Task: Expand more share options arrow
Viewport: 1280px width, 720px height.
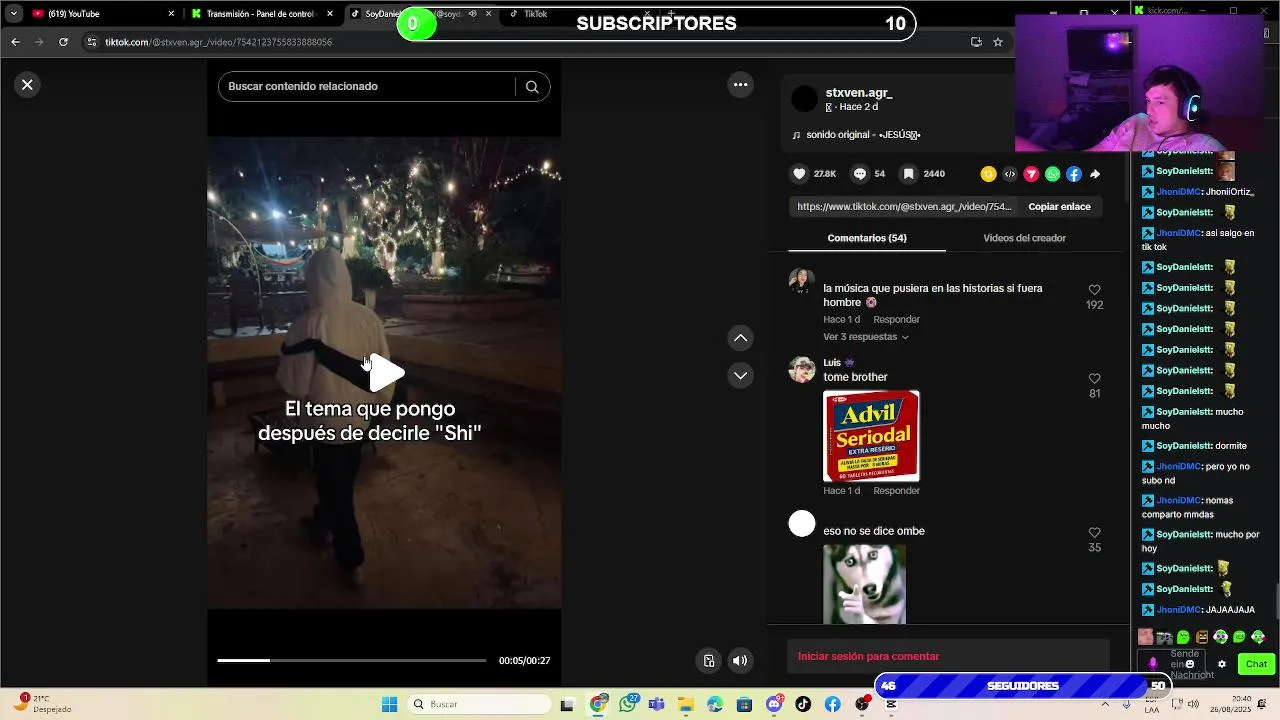Action: click(x=1095, y=174)
